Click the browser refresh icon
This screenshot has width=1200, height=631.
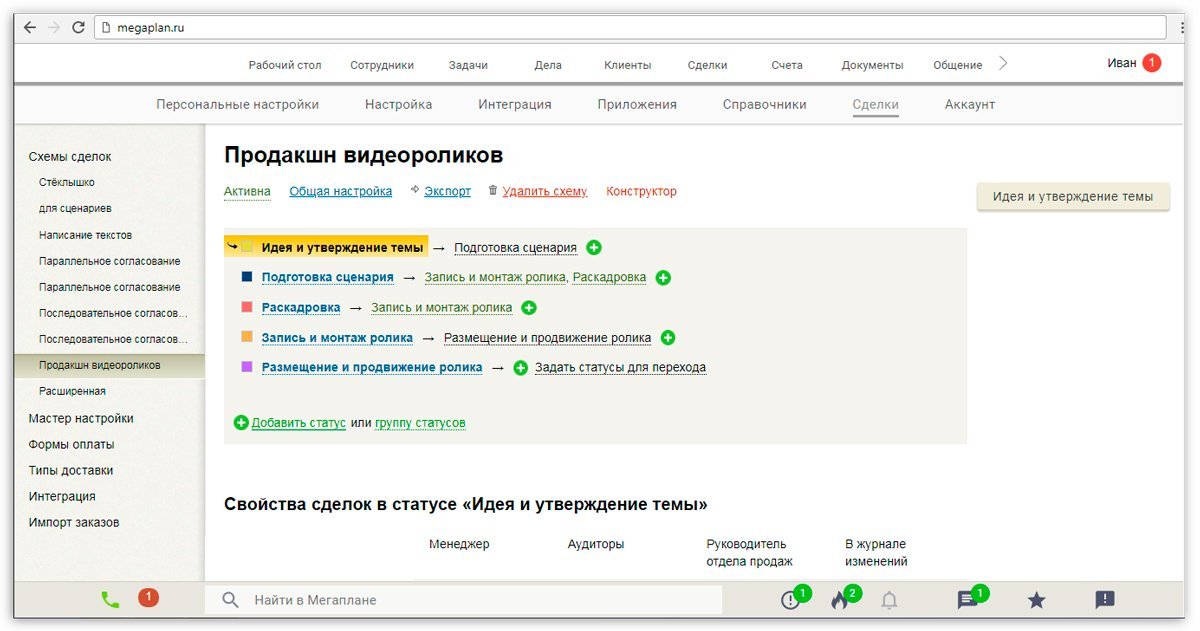(79, 28)
